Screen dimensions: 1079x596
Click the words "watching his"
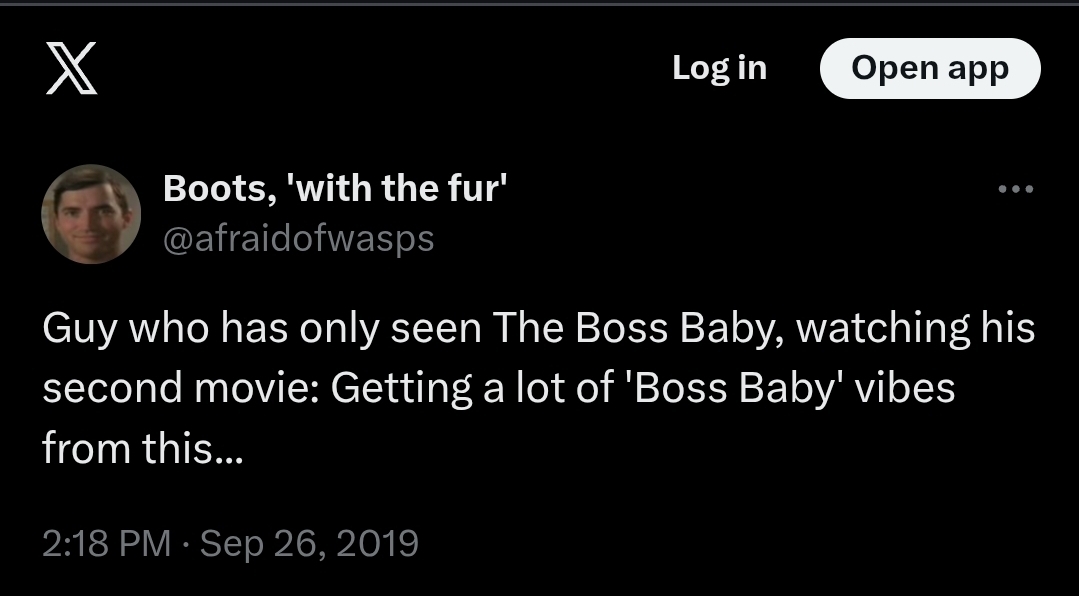pos(915,328)
